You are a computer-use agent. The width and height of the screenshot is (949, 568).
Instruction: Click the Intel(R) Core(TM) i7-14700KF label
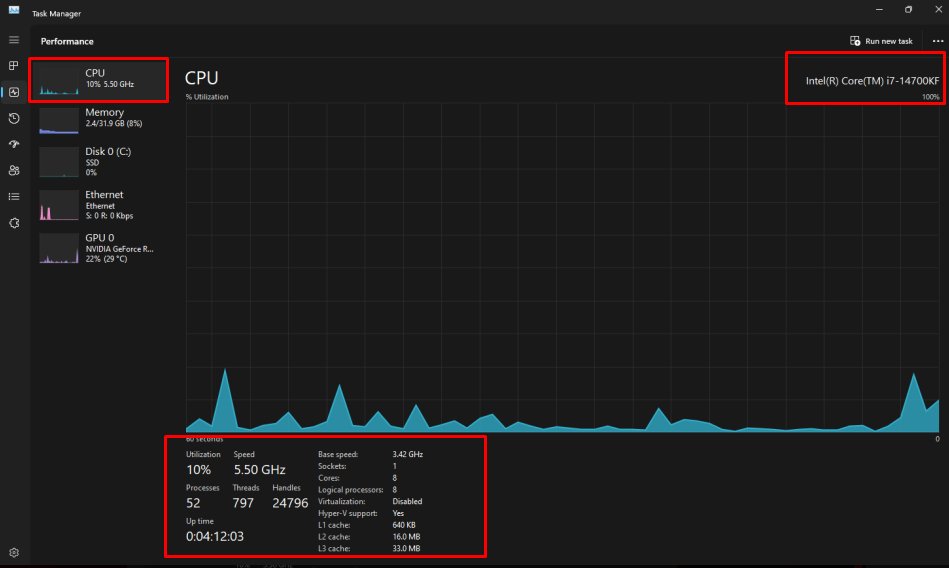point(872,81)
